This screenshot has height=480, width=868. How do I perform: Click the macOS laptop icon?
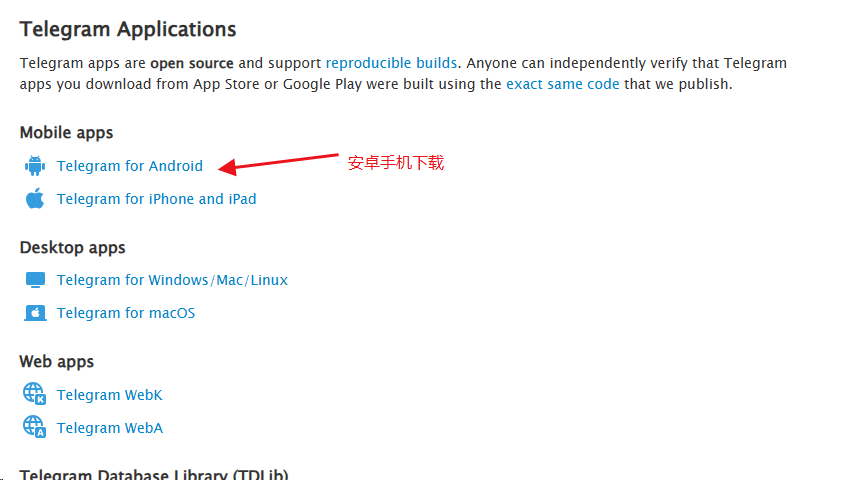click(x=35, y=313)
